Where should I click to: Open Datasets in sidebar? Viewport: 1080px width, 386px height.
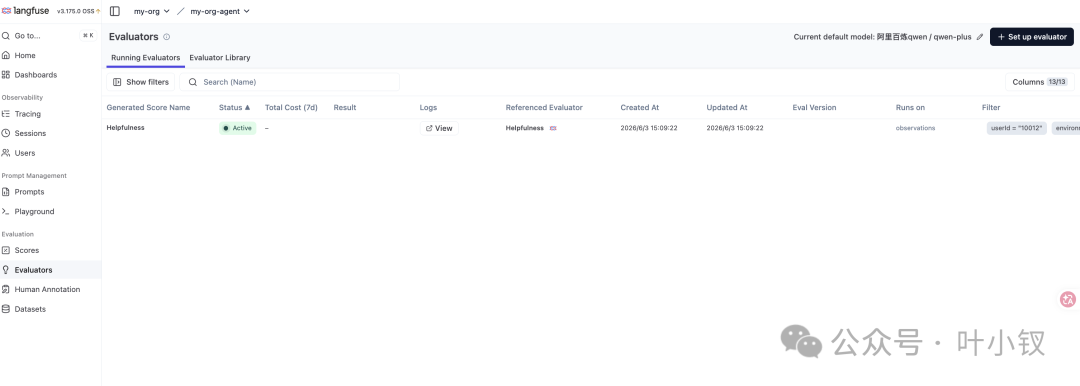[x=50, y=309]
